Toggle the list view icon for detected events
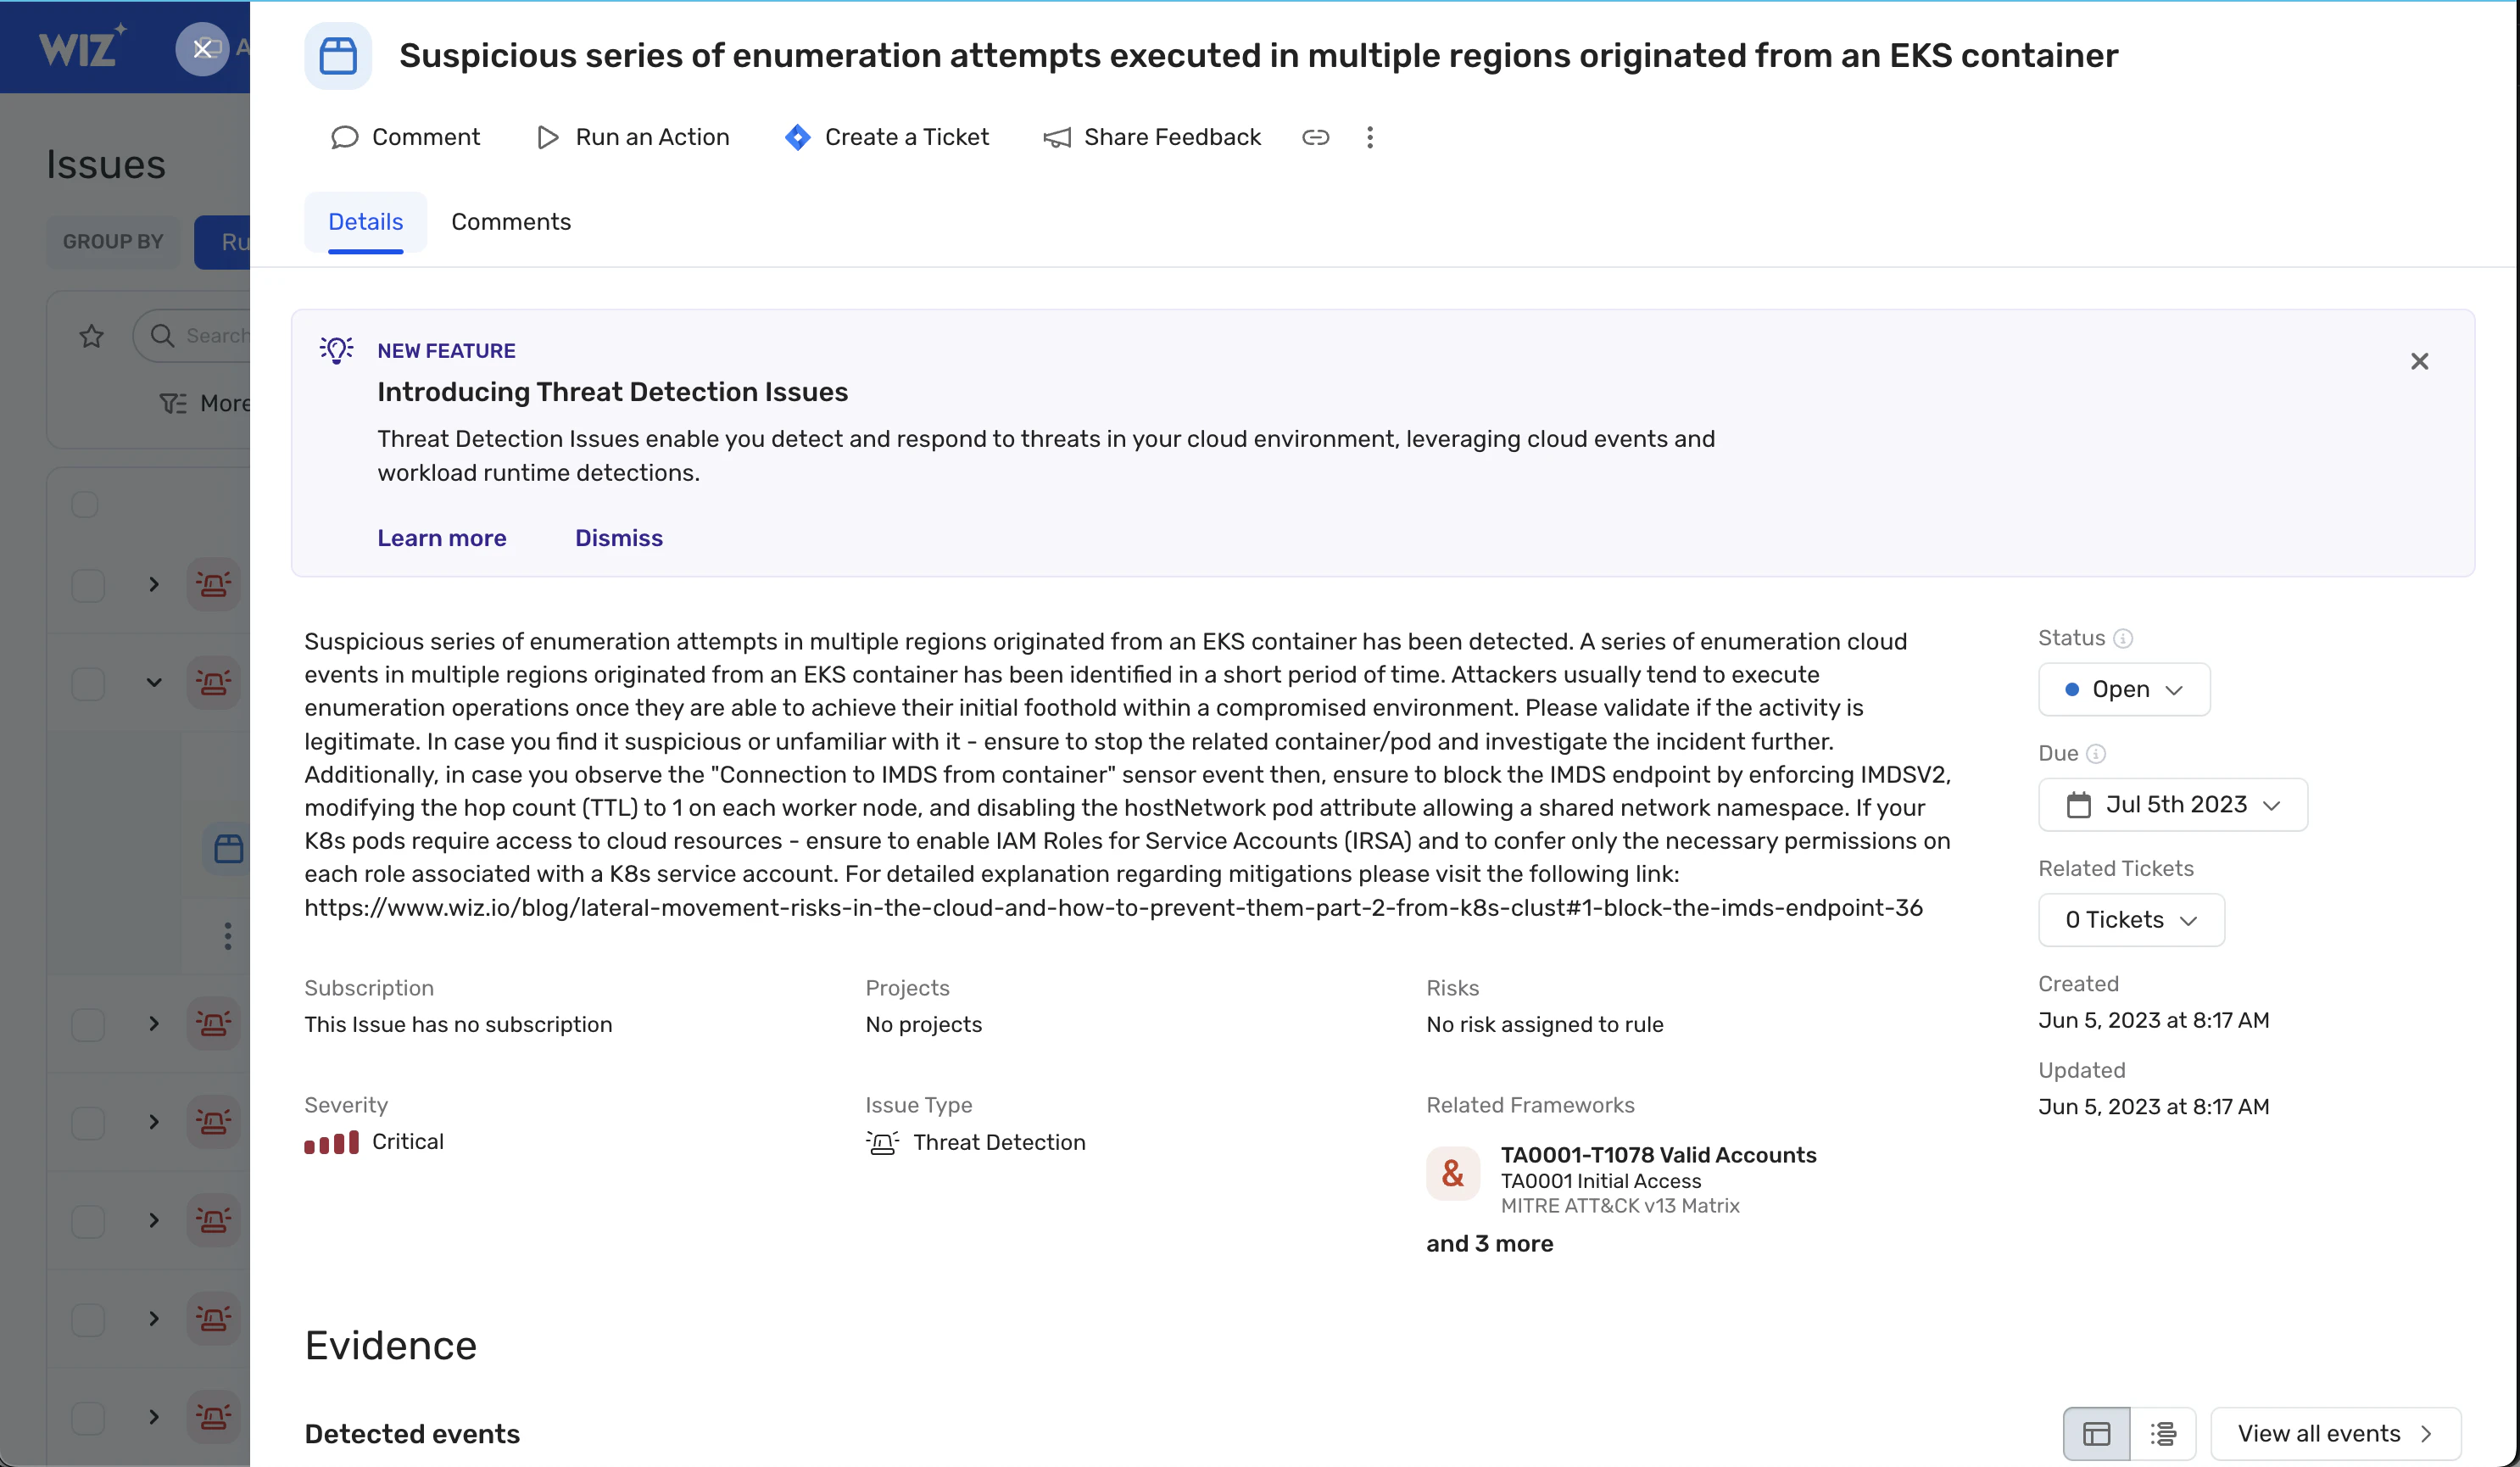Image resolution: width=2520 pixels, height=1467 pixels. pos(2164,1432)
